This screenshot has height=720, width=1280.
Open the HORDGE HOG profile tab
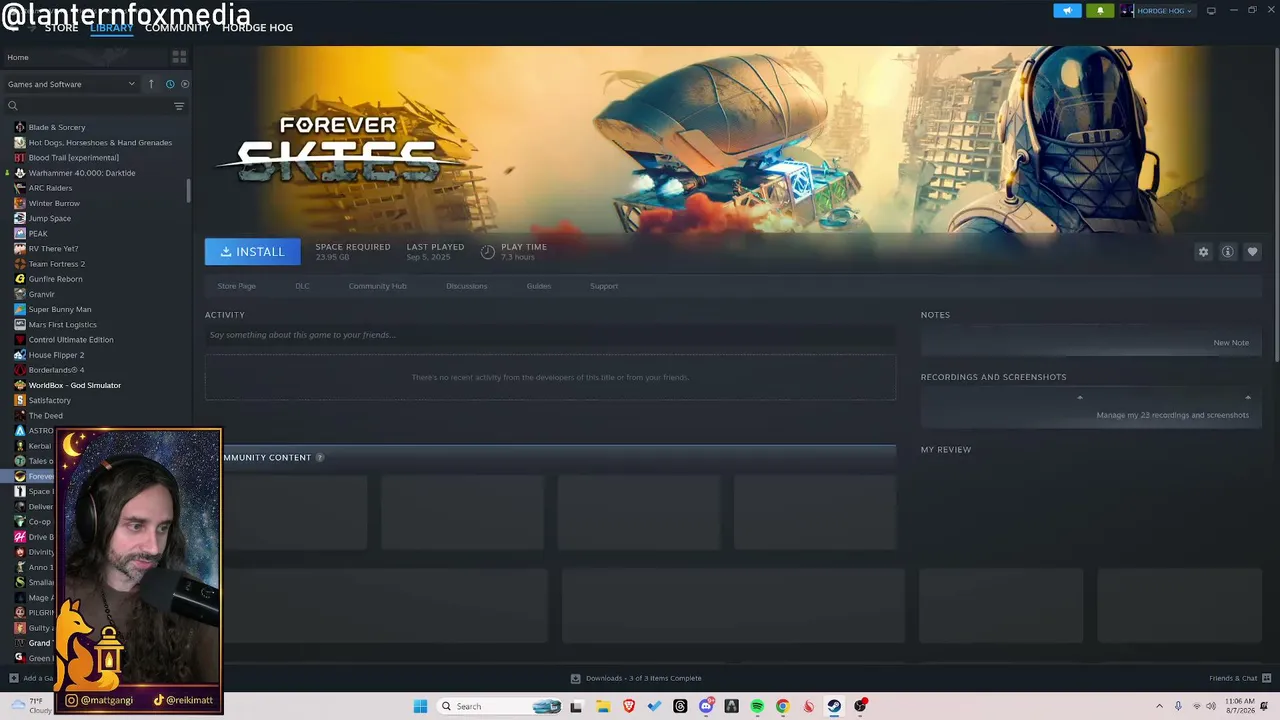(x=257, y=28)
